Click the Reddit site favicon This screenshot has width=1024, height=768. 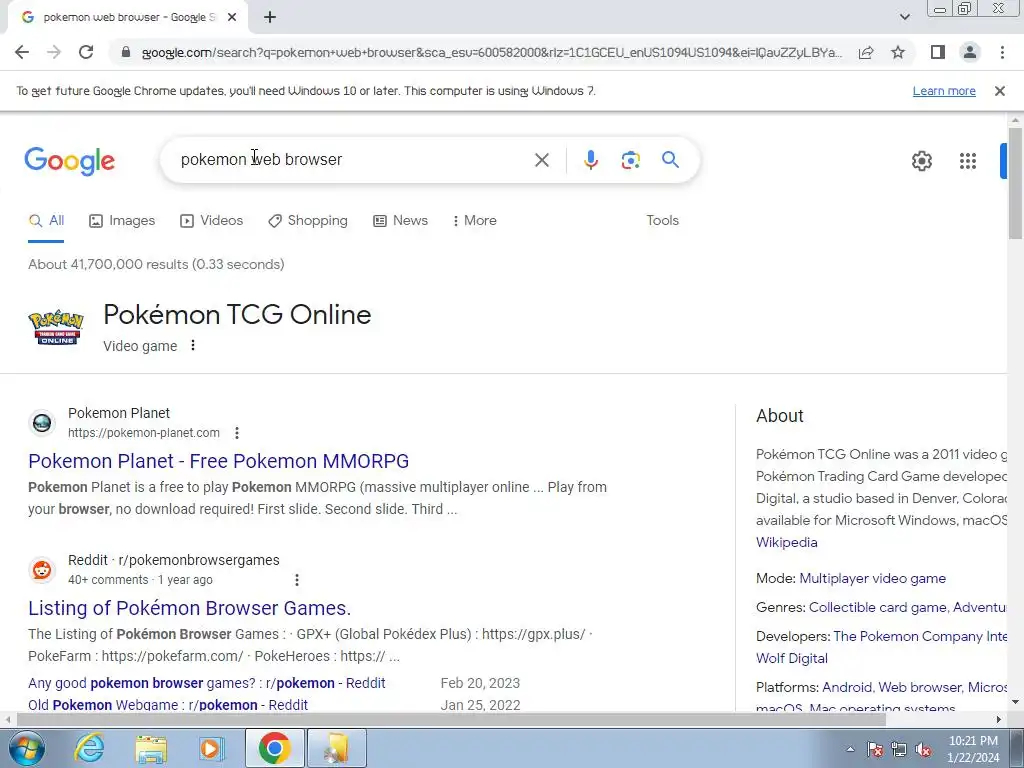42,570
